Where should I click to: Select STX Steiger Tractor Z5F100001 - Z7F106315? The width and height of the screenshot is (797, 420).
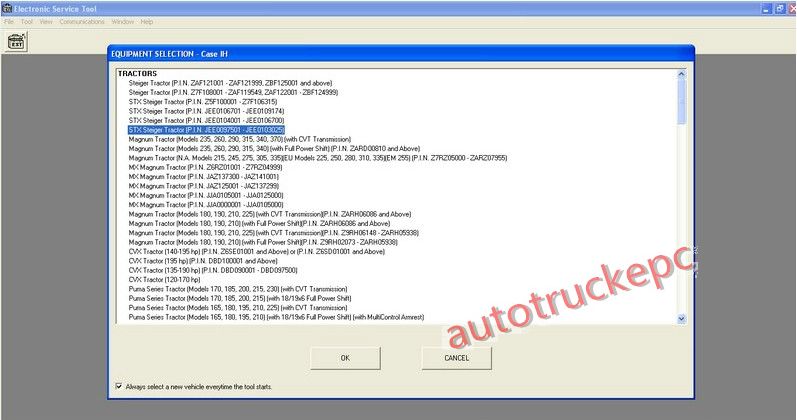tap(203, 102)
